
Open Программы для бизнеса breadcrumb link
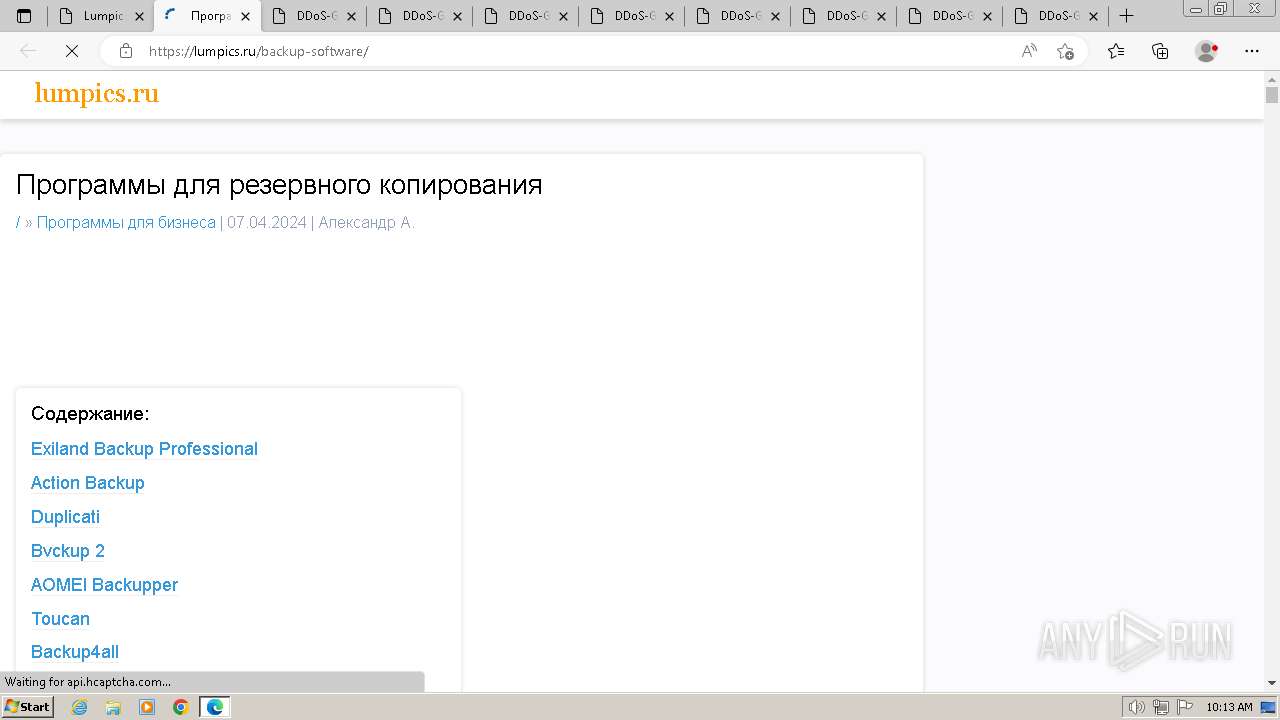[x=126, y=222]
